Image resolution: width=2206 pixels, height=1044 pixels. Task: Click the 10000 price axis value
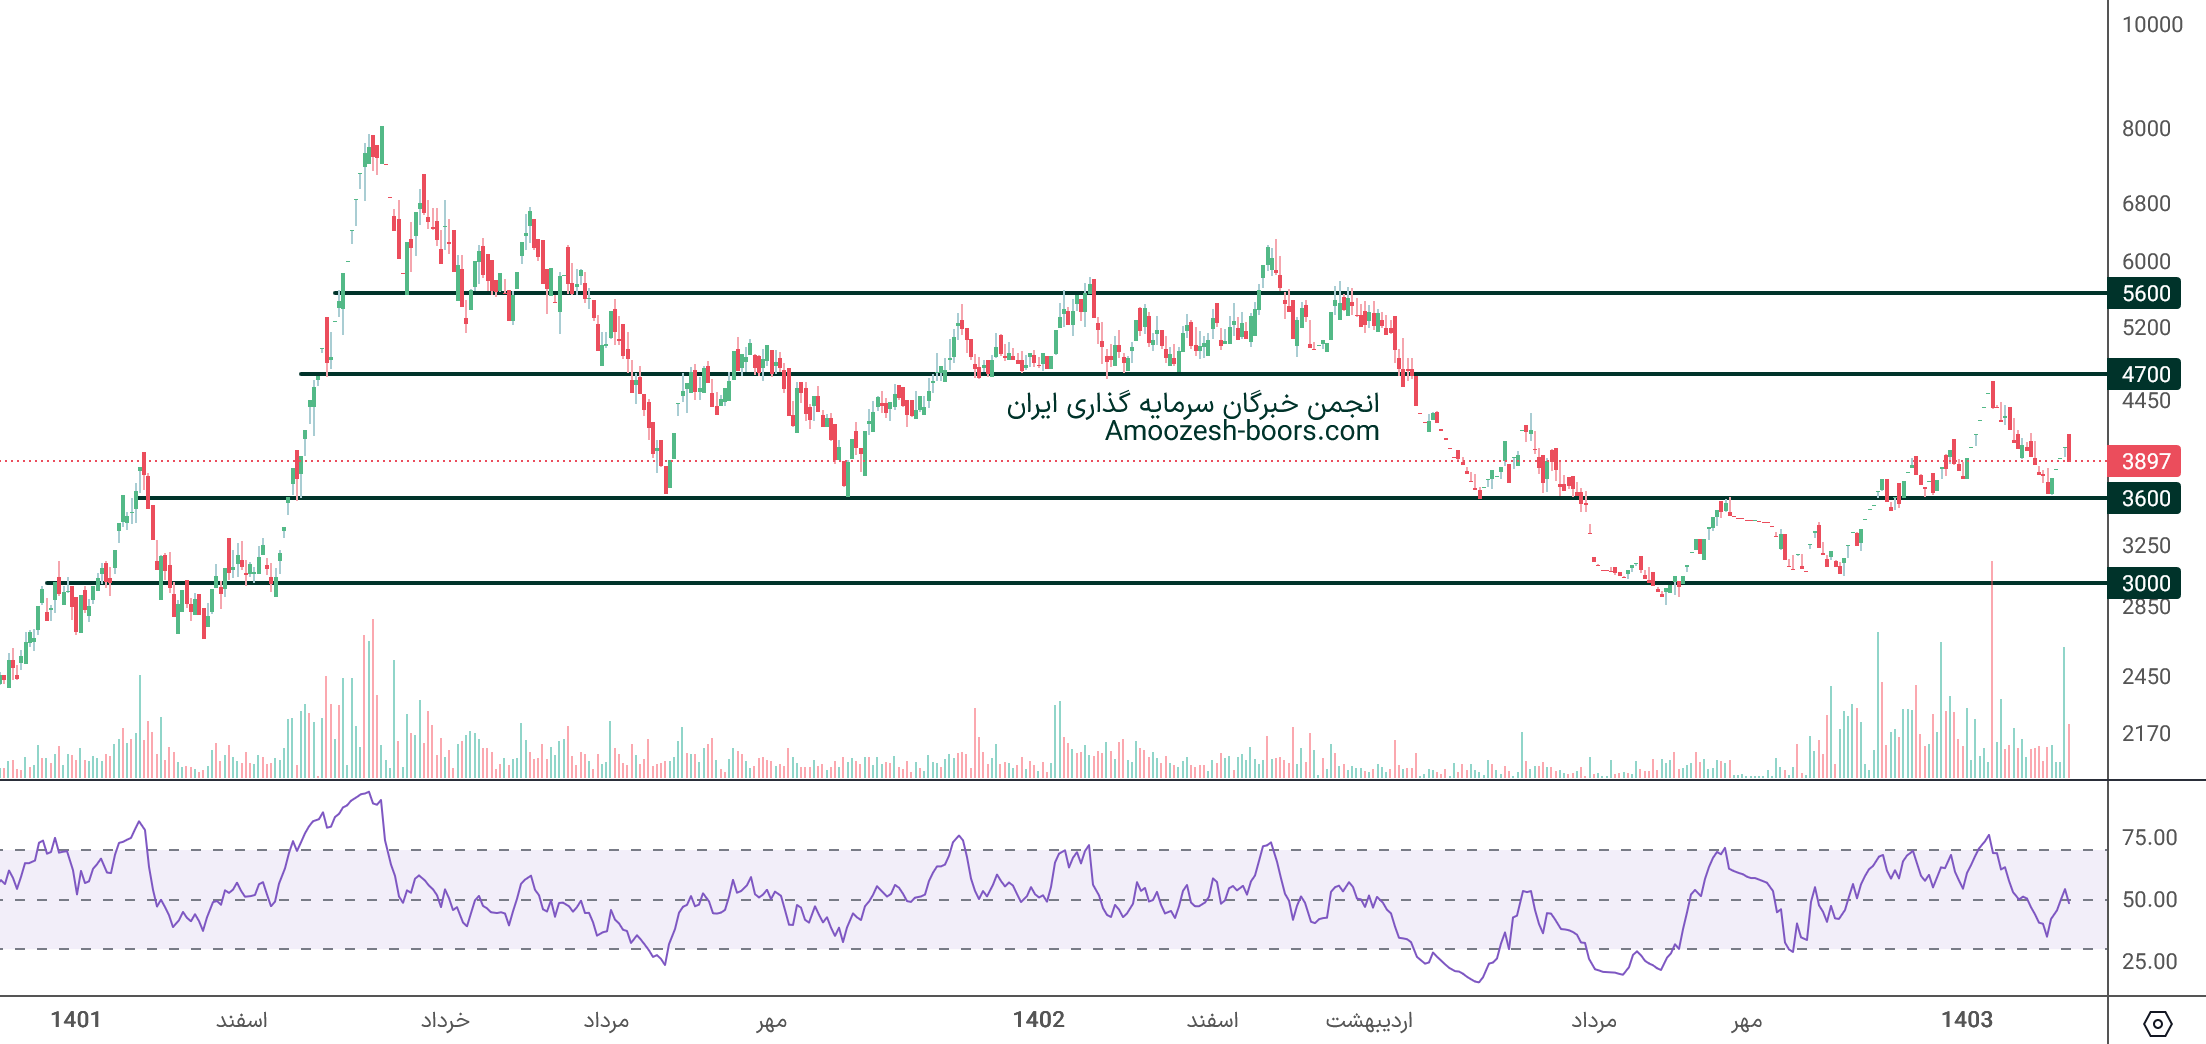click(2152, 25)
